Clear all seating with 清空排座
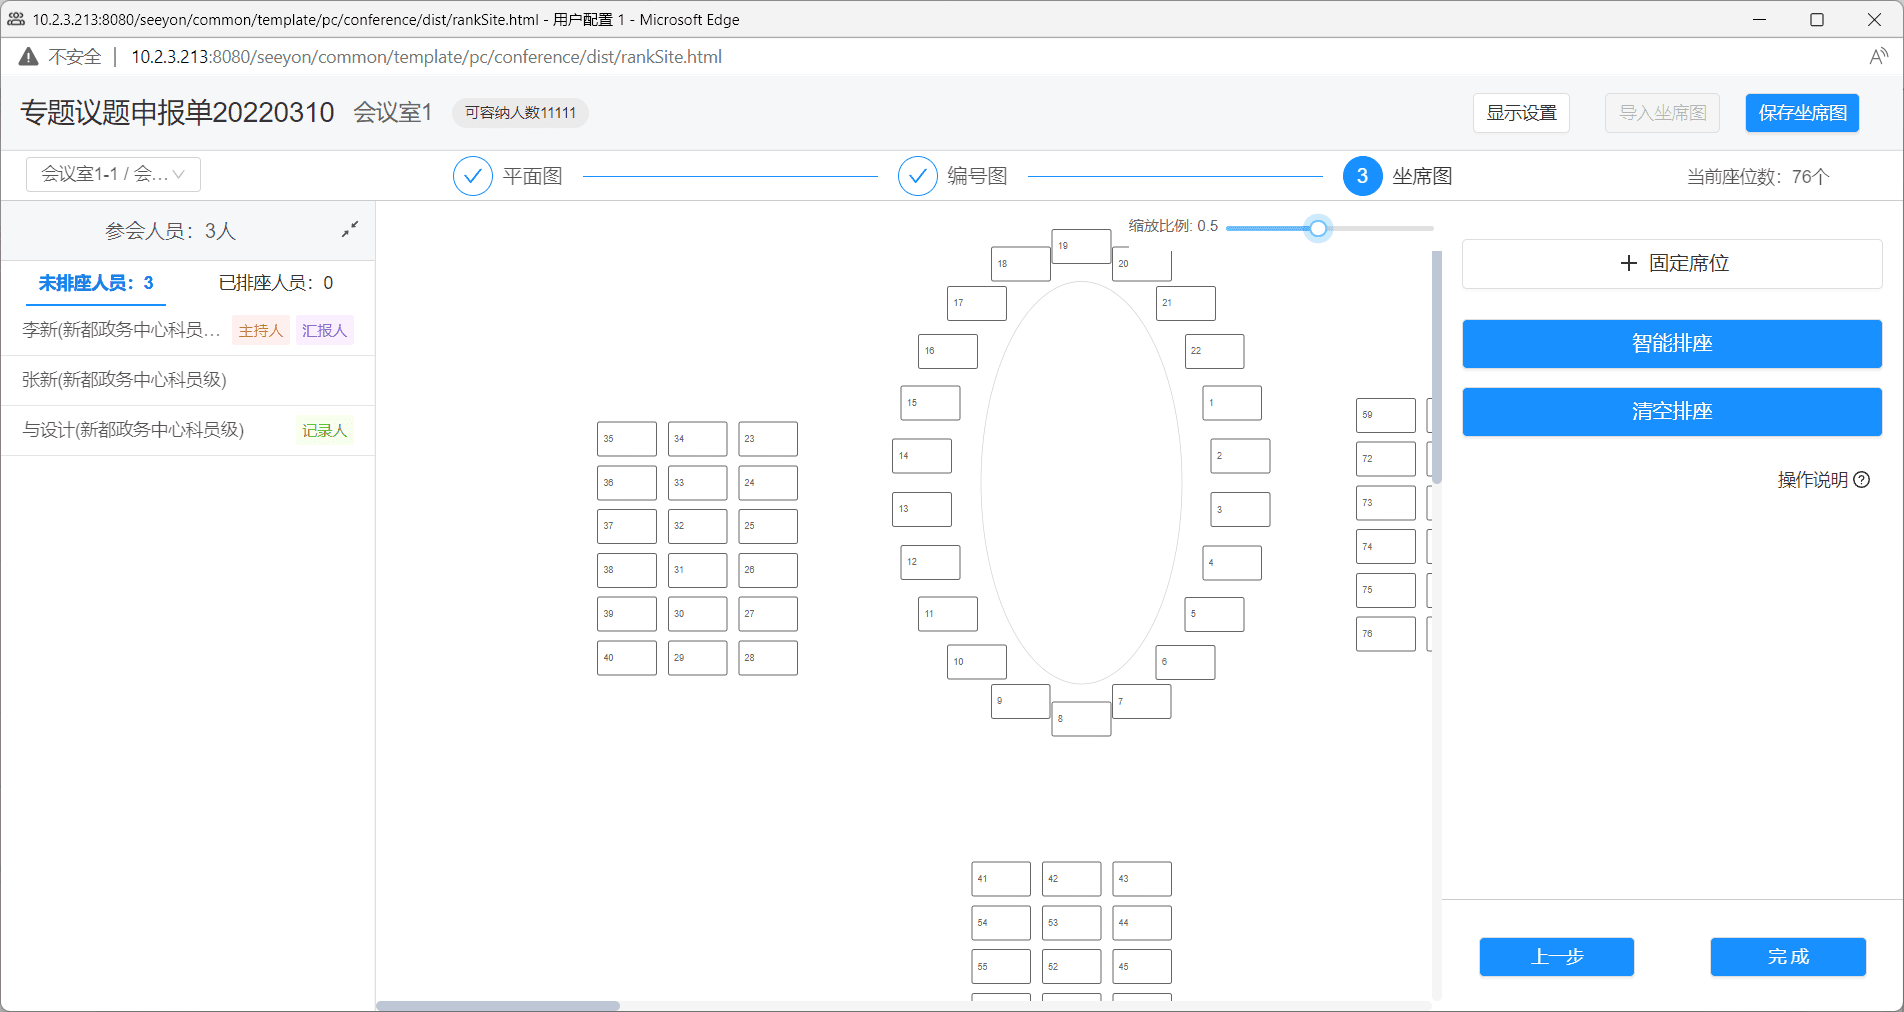 [x=1672, y=411]
